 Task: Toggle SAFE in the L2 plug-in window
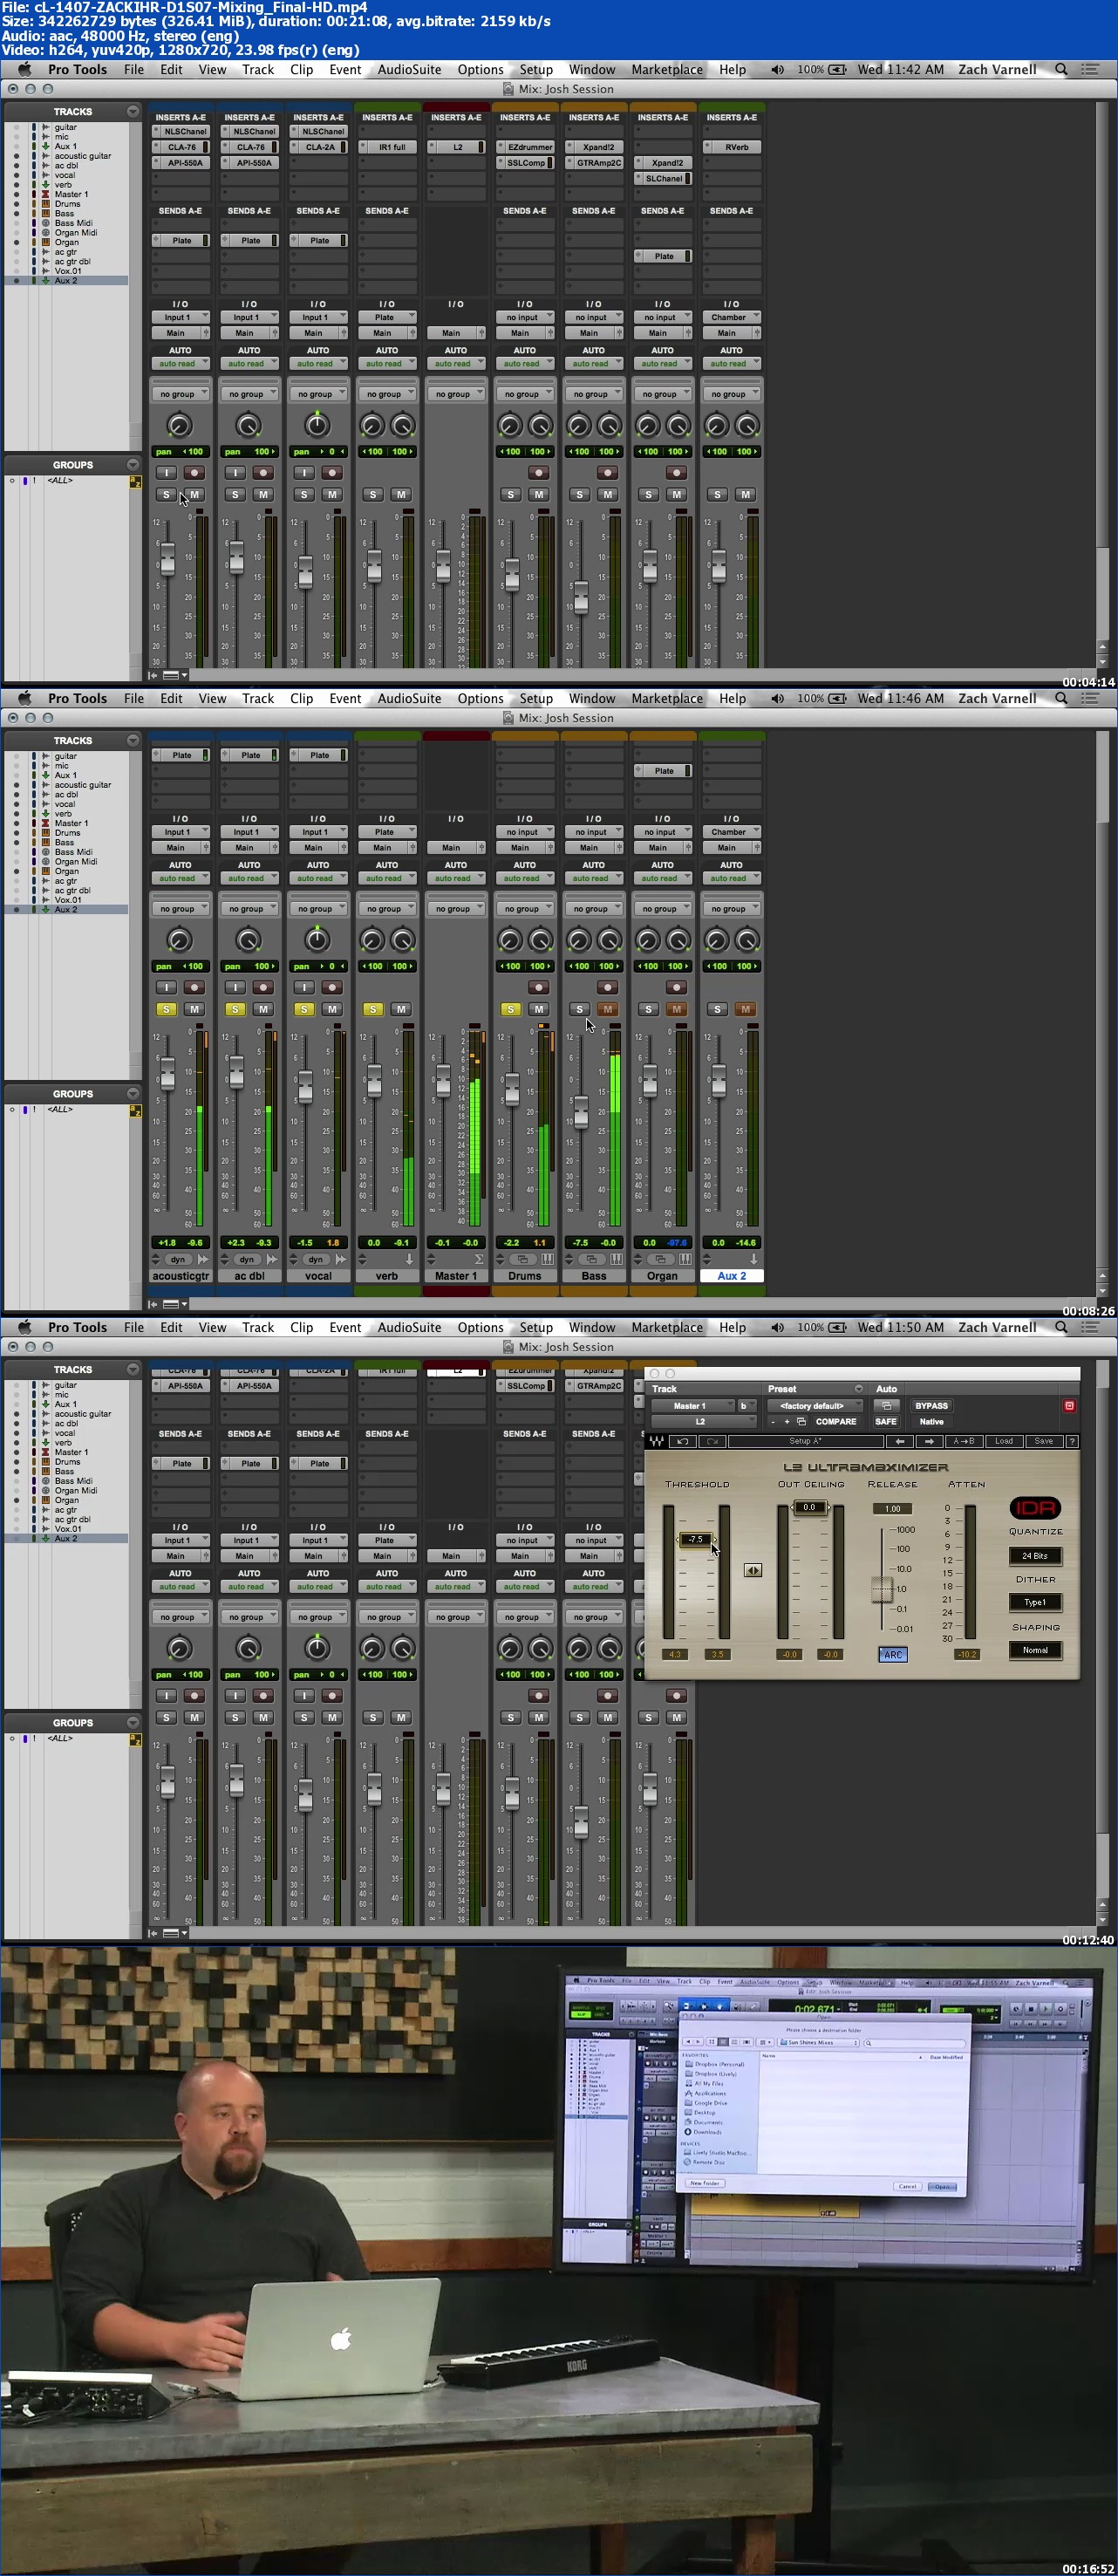tap(886, 1421)
